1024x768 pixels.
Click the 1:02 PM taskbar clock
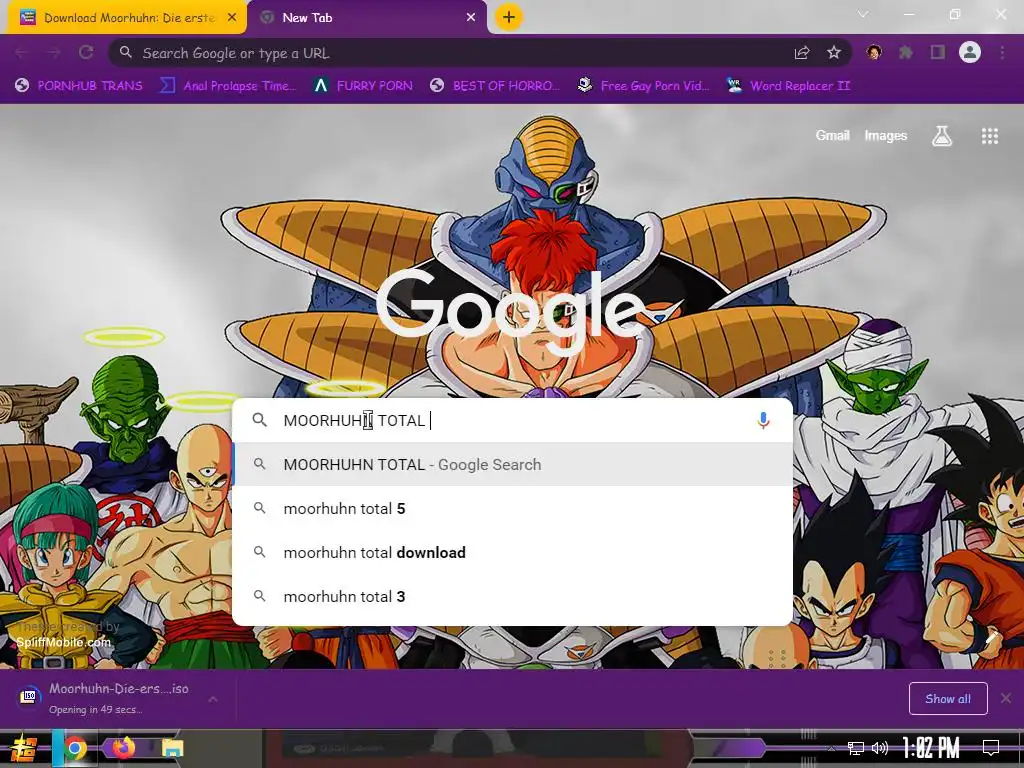click(931, 748)
